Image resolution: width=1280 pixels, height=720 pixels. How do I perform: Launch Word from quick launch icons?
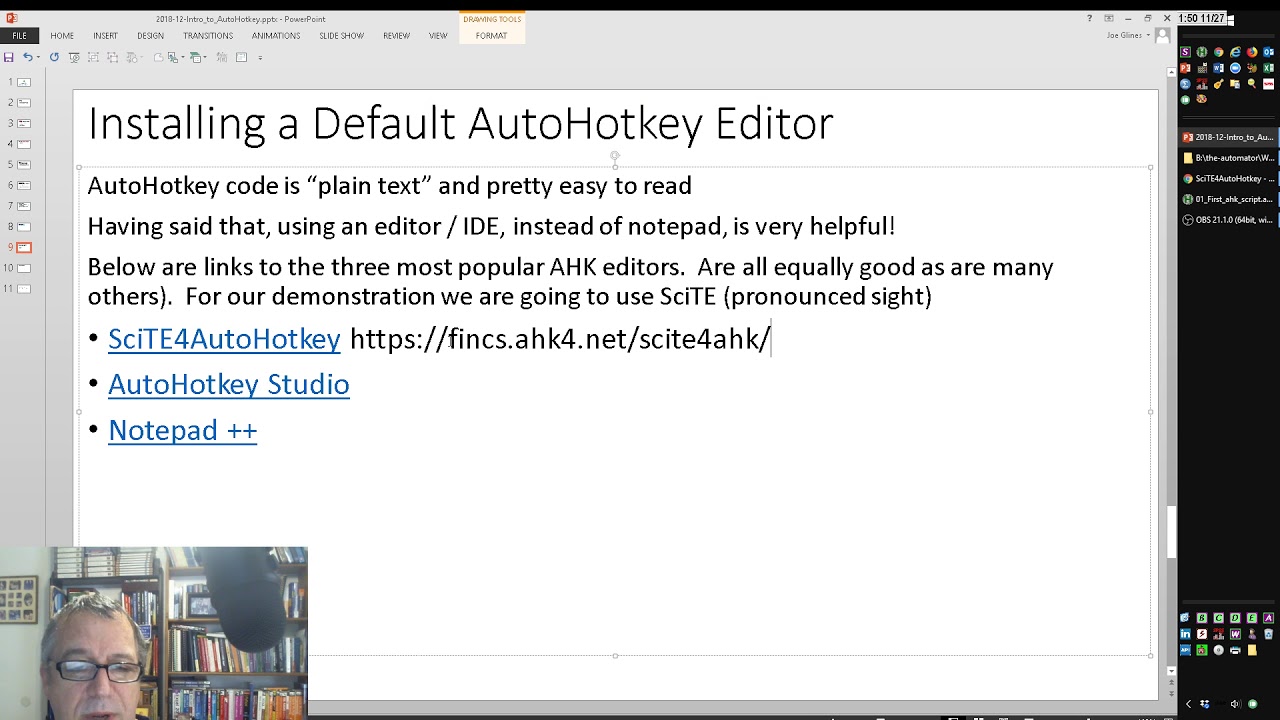(x=1218, y=68)
